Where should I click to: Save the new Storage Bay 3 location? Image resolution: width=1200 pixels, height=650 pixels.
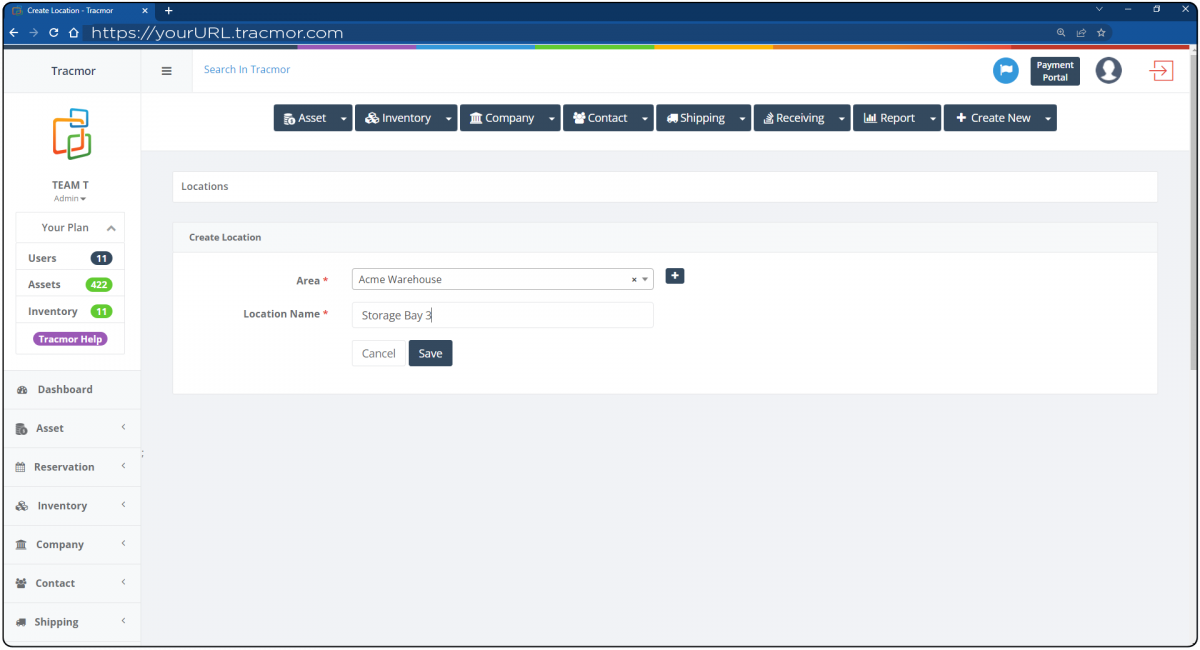tap(430, 353)
